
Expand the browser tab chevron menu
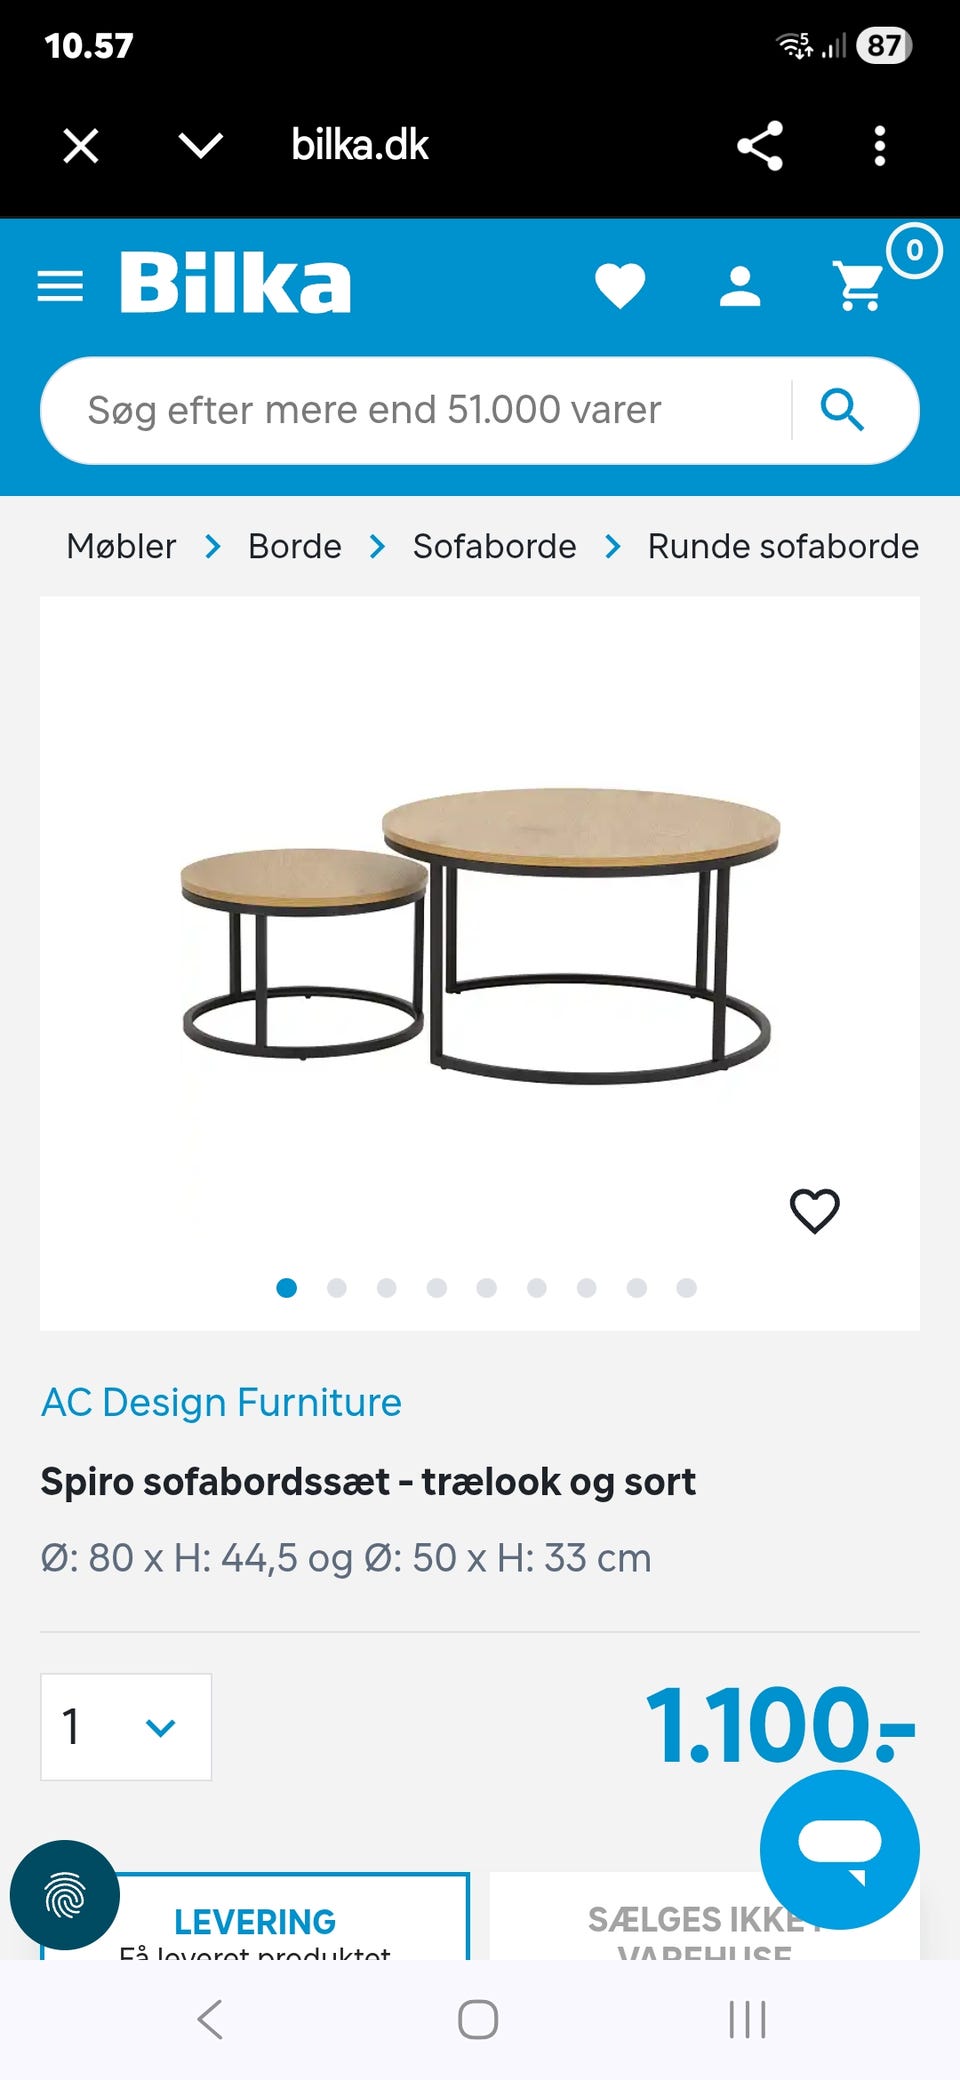(x=200, y=146)
